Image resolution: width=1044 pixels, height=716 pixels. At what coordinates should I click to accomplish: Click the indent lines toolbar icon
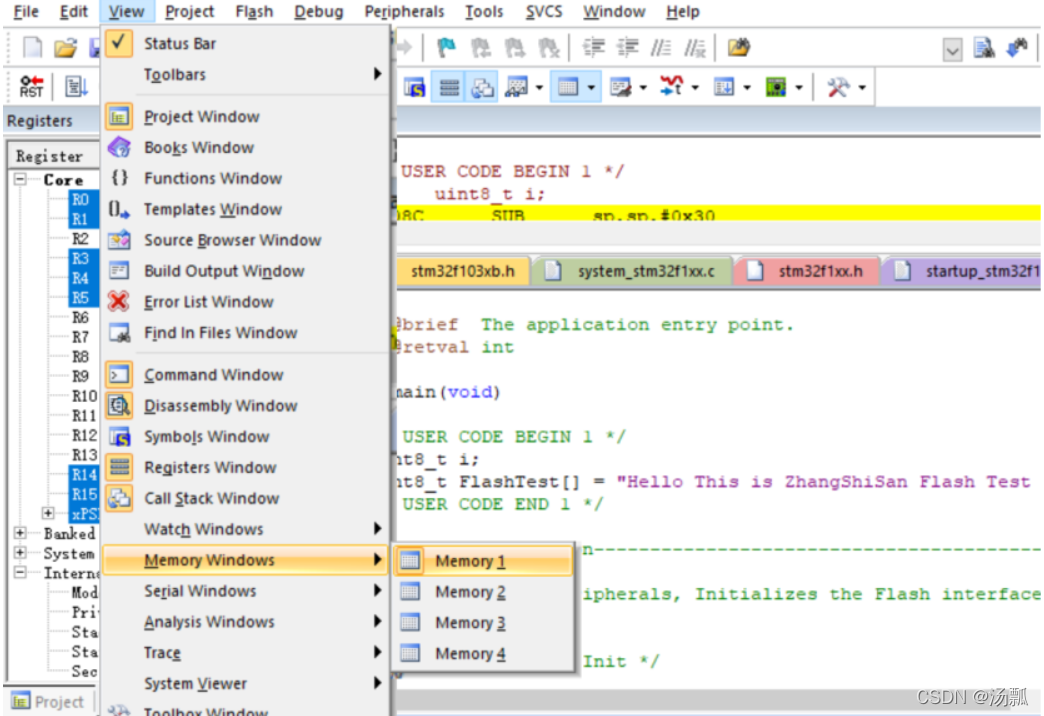[x=593, y=47]
